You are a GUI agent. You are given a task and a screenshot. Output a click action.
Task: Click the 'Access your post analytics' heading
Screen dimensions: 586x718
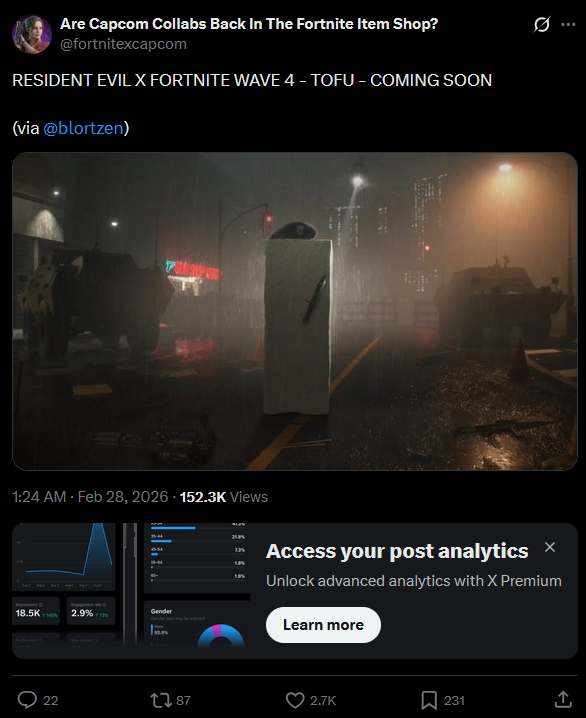point(397,551)
